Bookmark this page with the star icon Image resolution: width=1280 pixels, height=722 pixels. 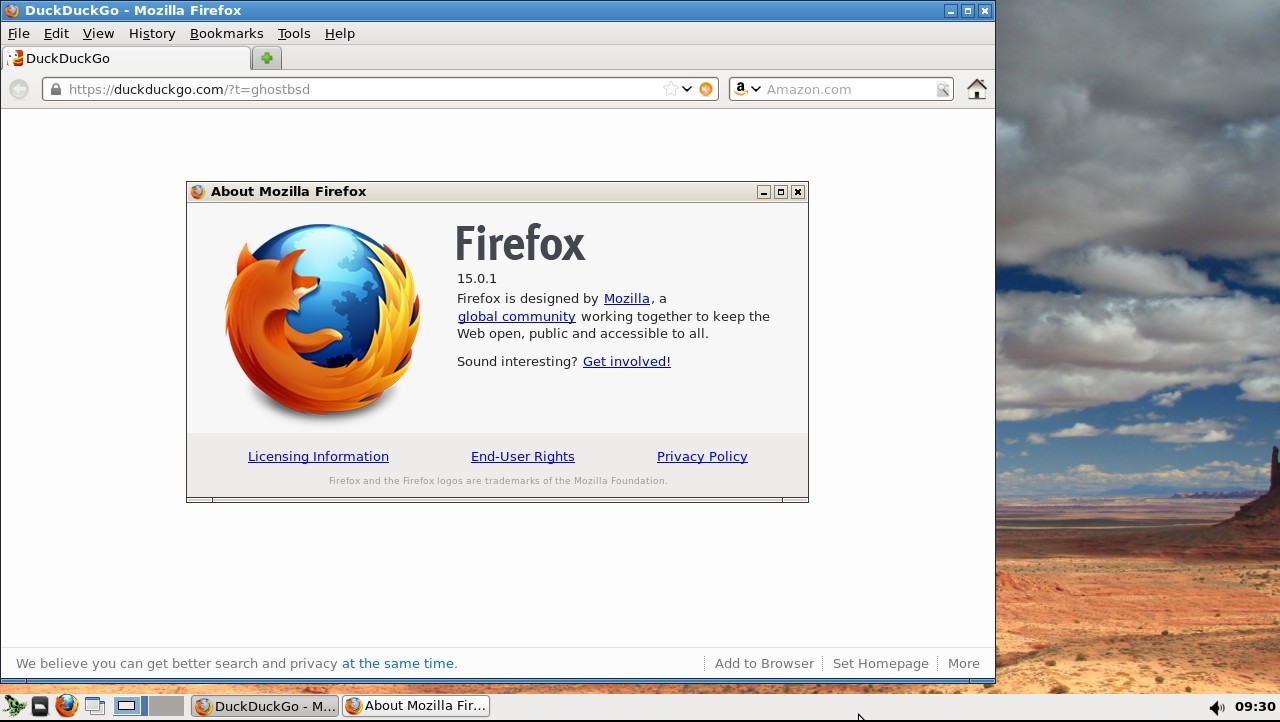[670, 89]
